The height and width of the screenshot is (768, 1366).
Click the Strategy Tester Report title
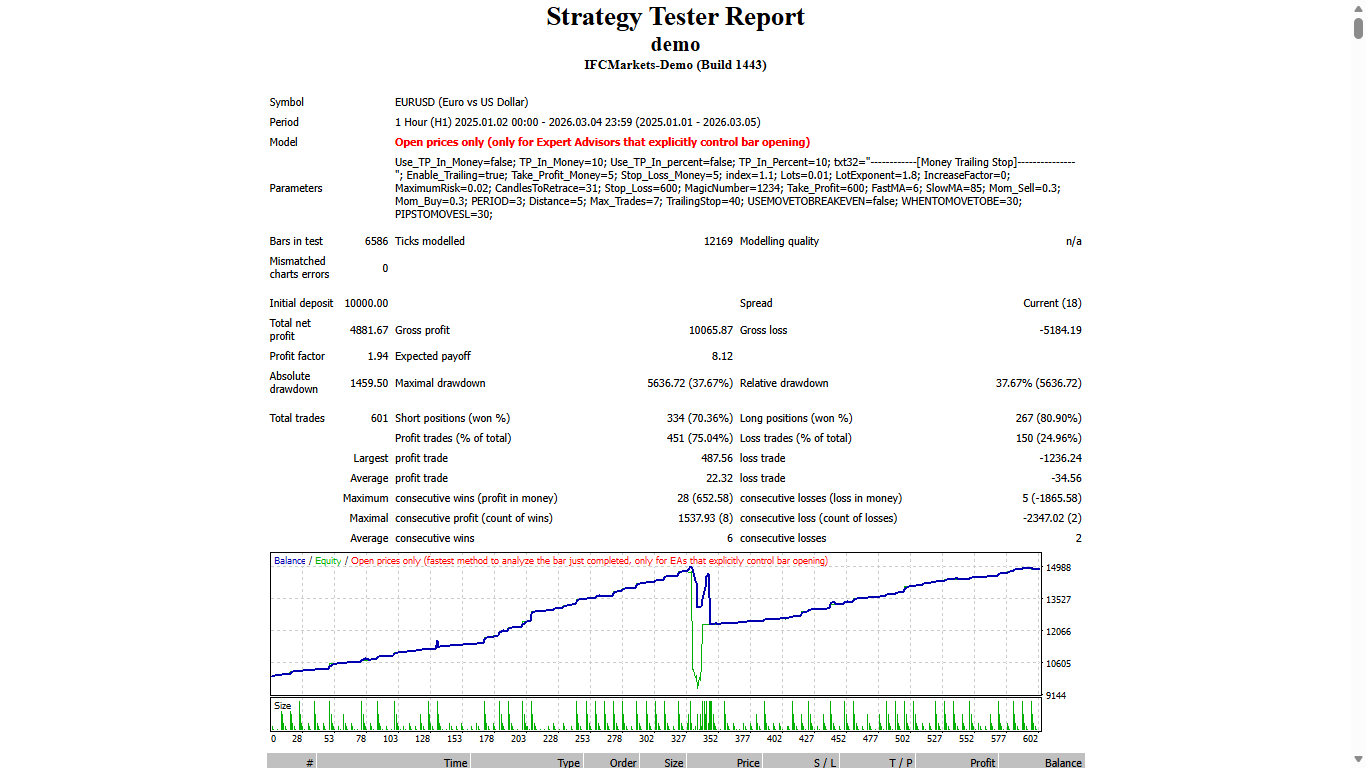675,17
